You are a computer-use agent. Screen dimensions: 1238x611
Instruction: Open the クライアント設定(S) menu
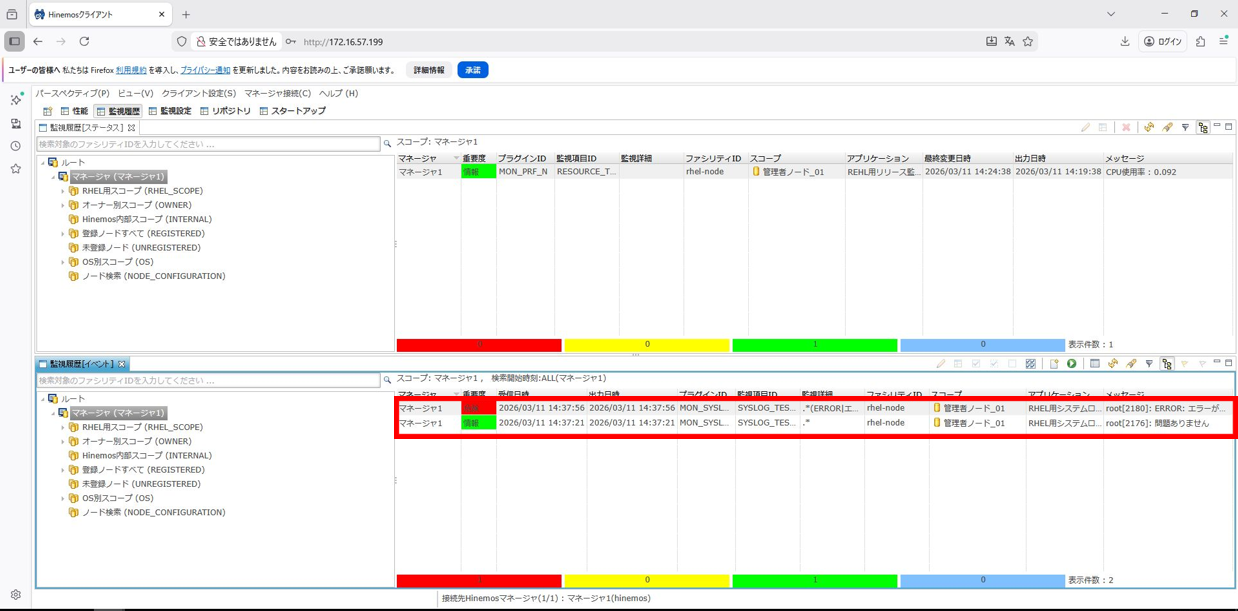click(x=198, y=93)
